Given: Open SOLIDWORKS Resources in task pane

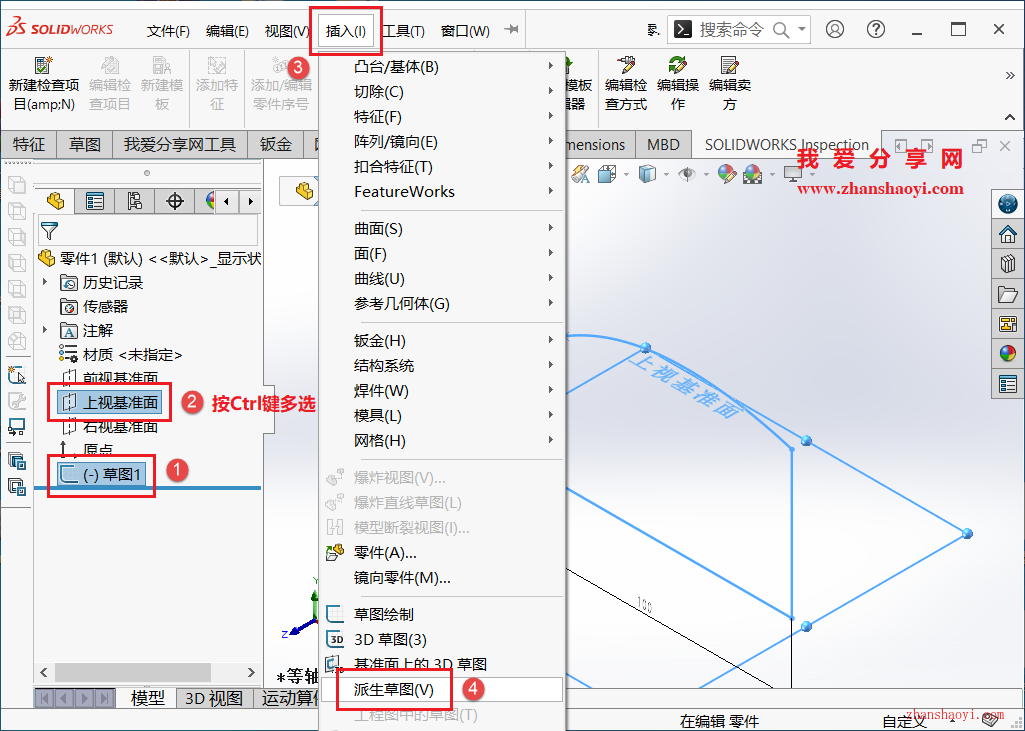Looking at the screenshot, I should (x=1008, y=234).
